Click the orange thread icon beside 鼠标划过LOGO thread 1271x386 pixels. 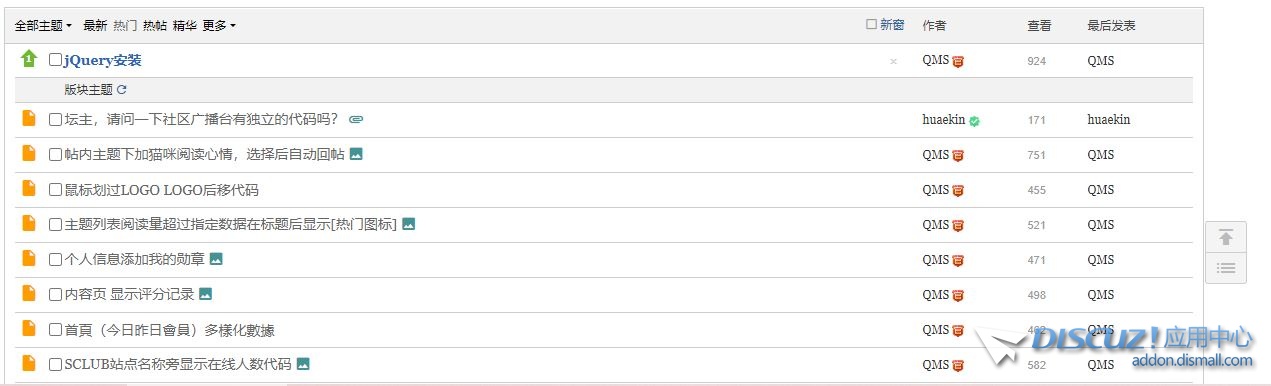[29, 189]
